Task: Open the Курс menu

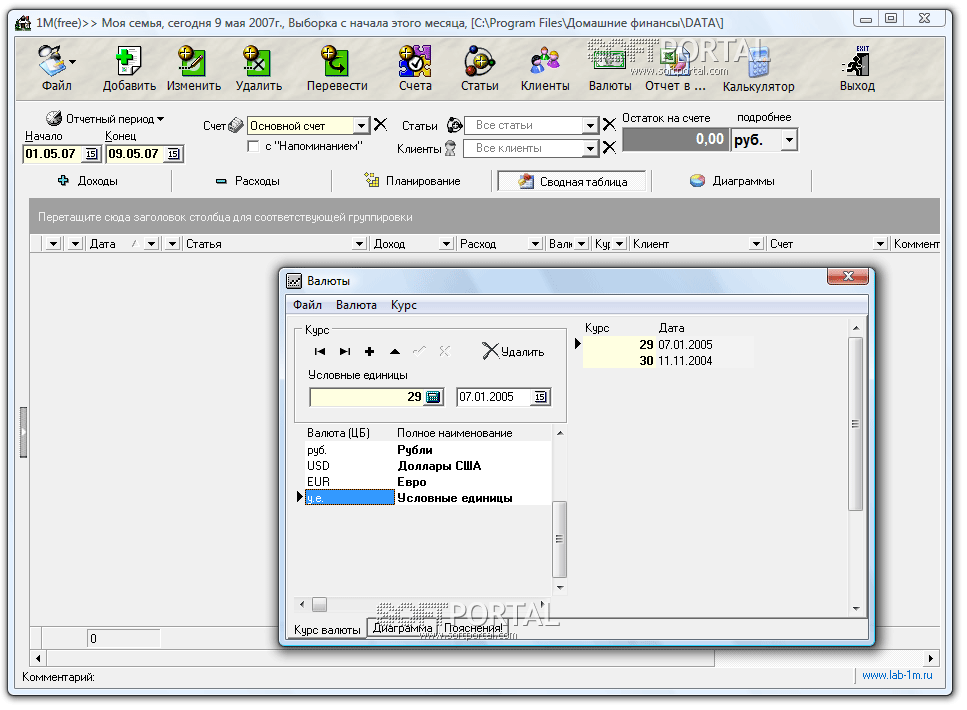Action: [403, 305]
